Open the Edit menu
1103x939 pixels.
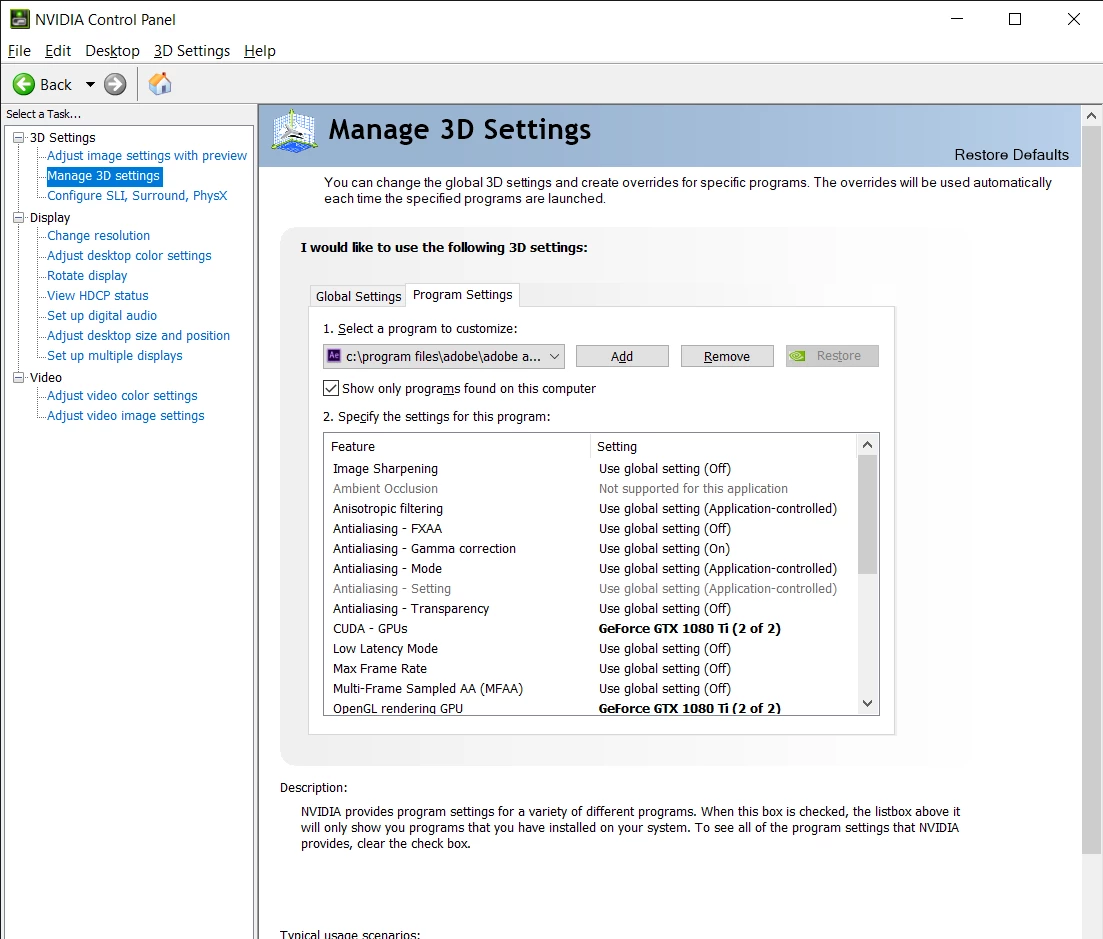pos(58,51)
